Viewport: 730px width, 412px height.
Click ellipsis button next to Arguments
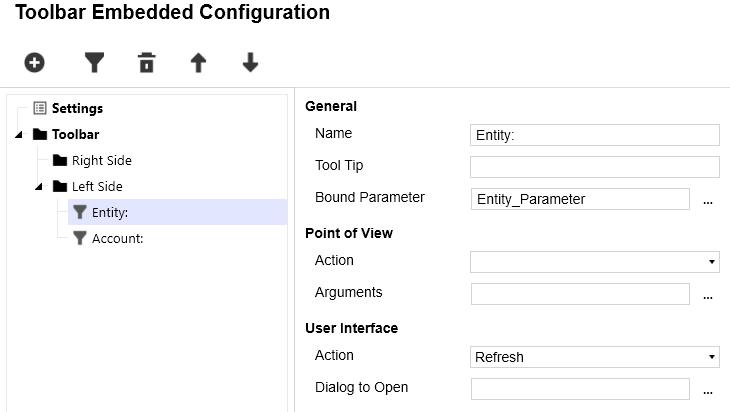(x=708, y=295)
